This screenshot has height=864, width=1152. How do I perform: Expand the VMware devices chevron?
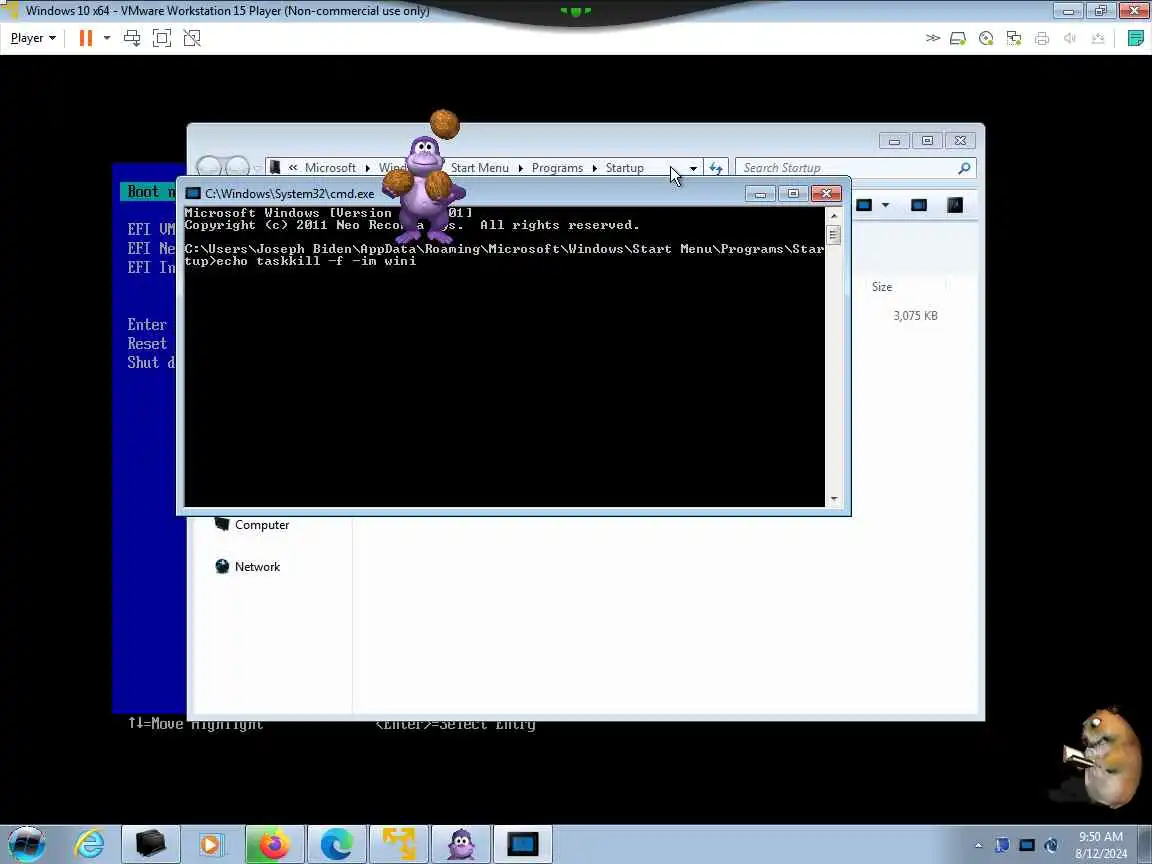[932, 38]
